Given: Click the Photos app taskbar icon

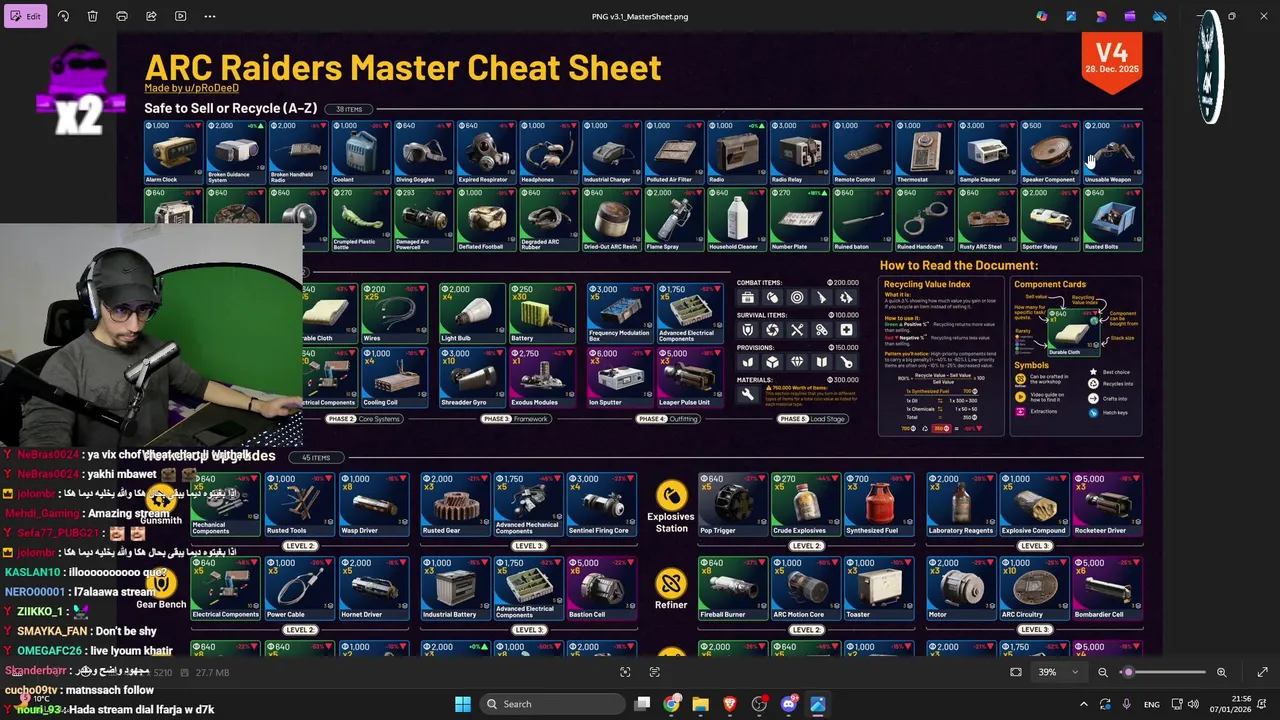Looking at the screenshot, I should click(818, 704).
